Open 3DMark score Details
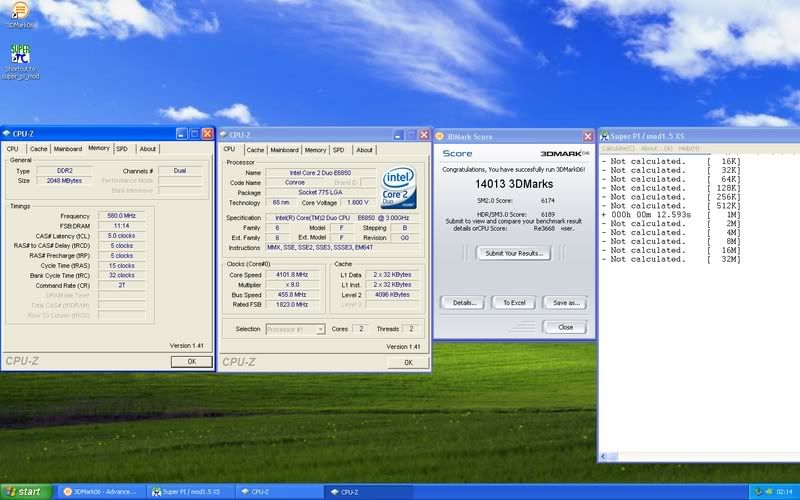800x500 pixels. (464, 303)
